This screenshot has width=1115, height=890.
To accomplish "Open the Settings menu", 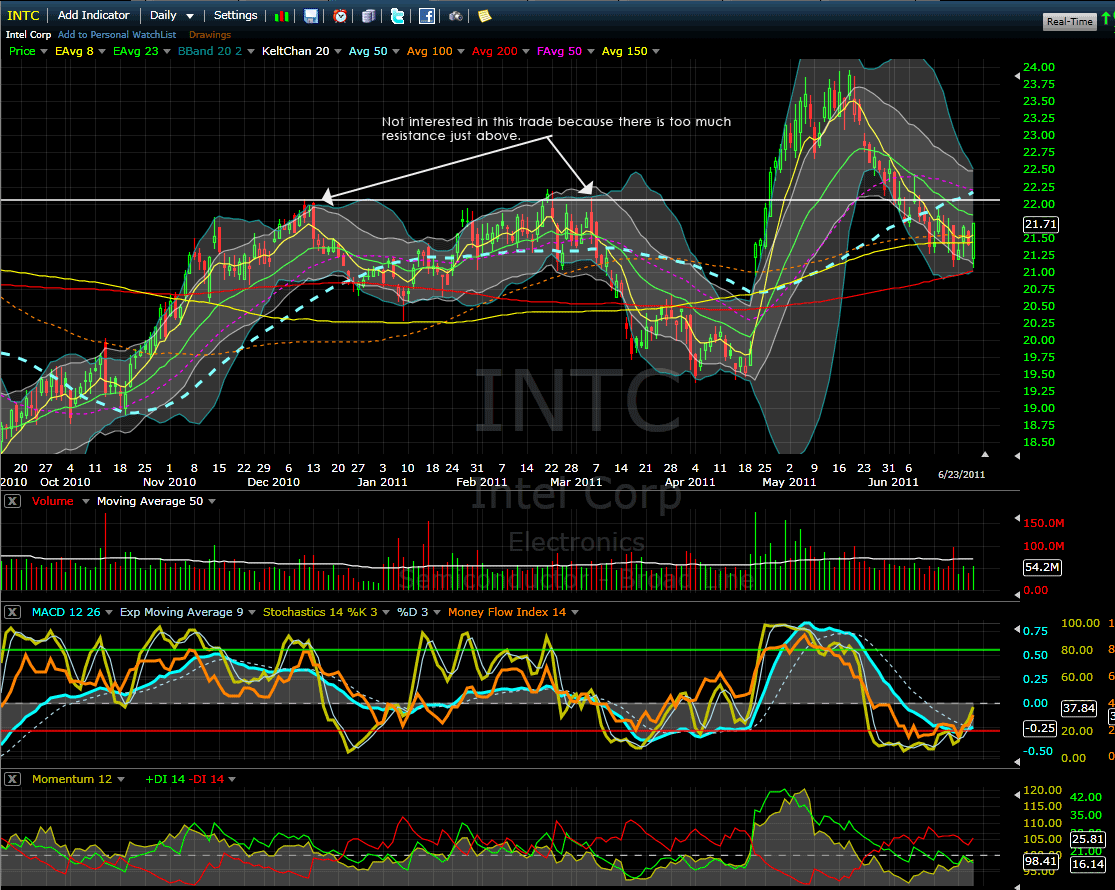I will click(235, 15).
